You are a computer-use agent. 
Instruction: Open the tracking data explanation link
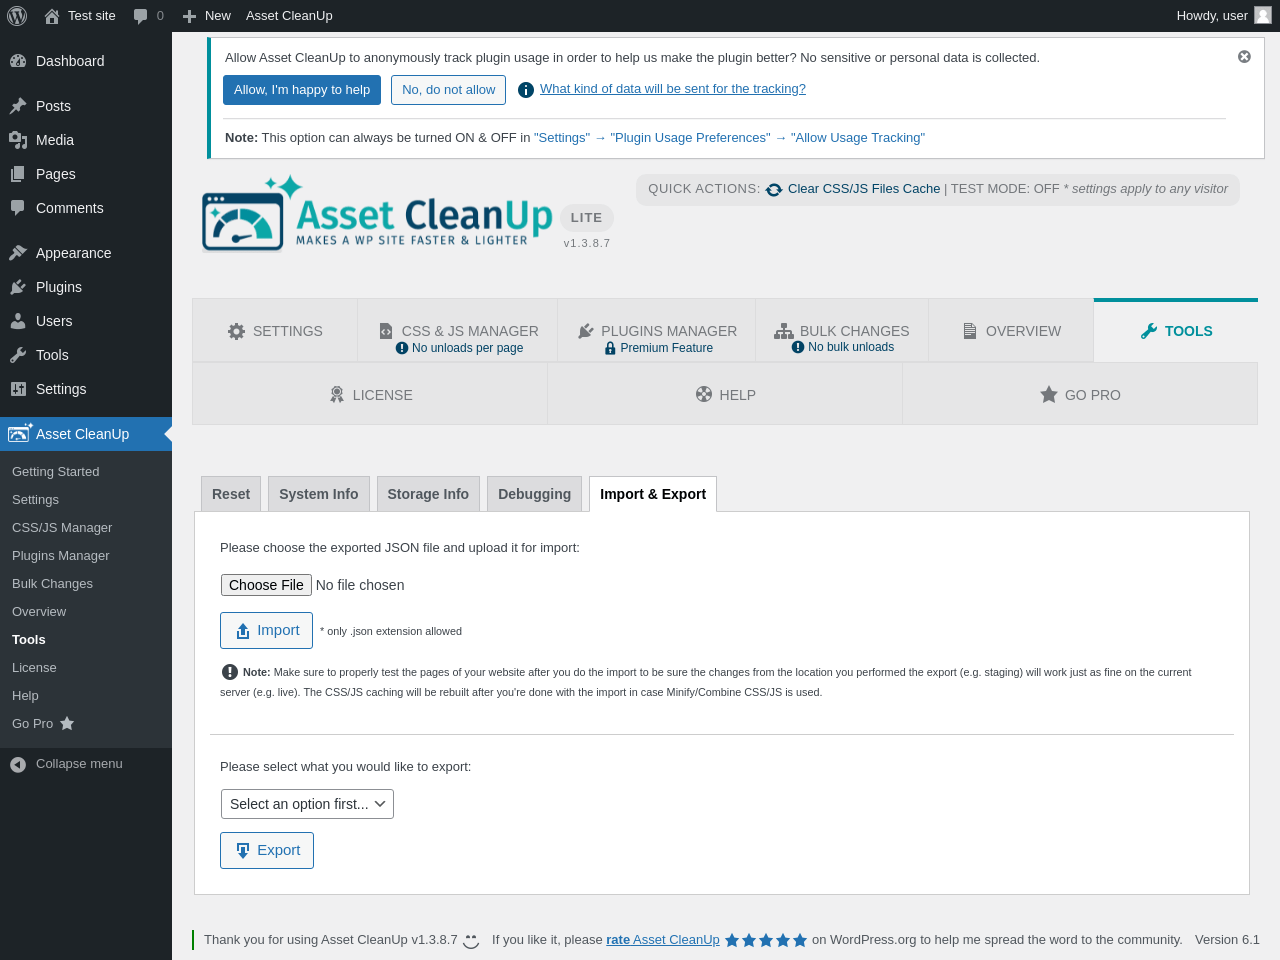click(x=673, y=89)
